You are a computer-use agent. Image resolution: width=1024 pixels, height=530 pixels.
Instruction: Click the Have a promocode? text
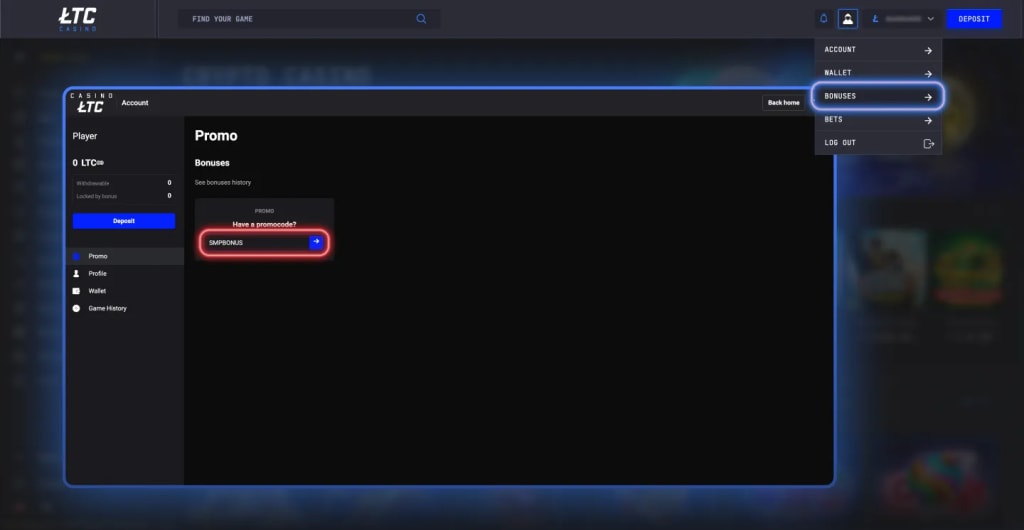[x=264, y=225]
